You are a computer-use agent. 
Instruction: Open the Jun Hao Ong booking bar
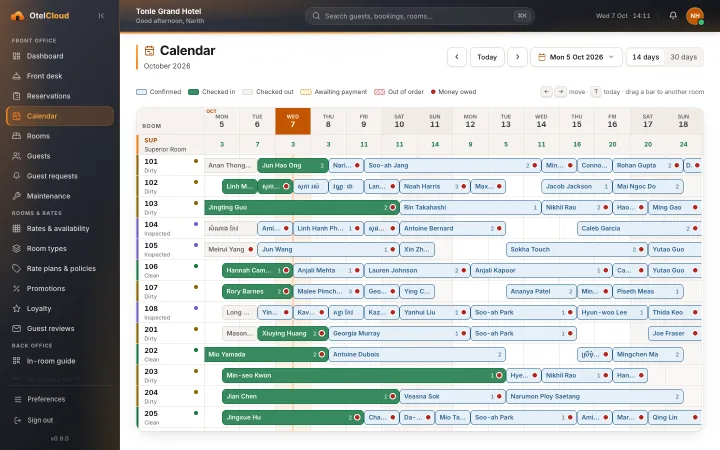[x=293, y=165]
